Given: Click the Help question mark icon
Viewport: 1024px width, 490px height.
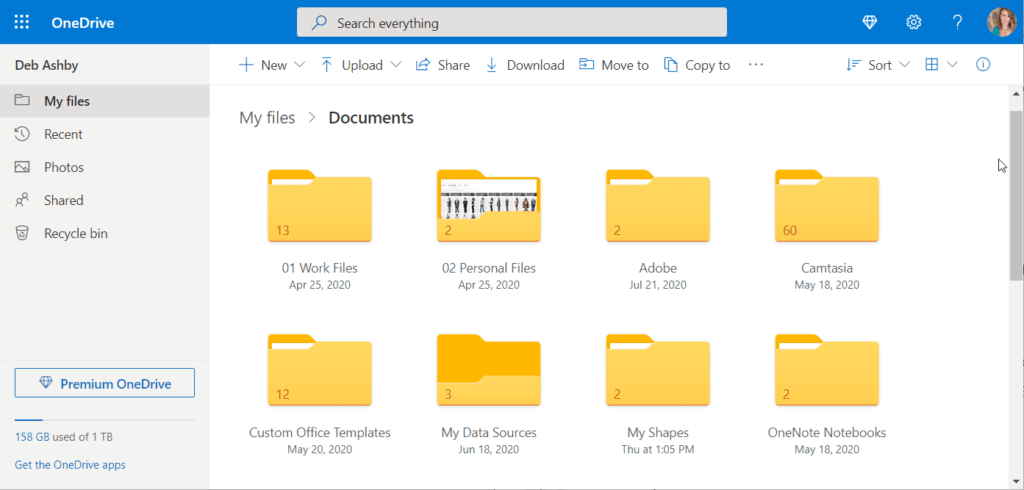Looking at the screenshot, I should [957, 22].
